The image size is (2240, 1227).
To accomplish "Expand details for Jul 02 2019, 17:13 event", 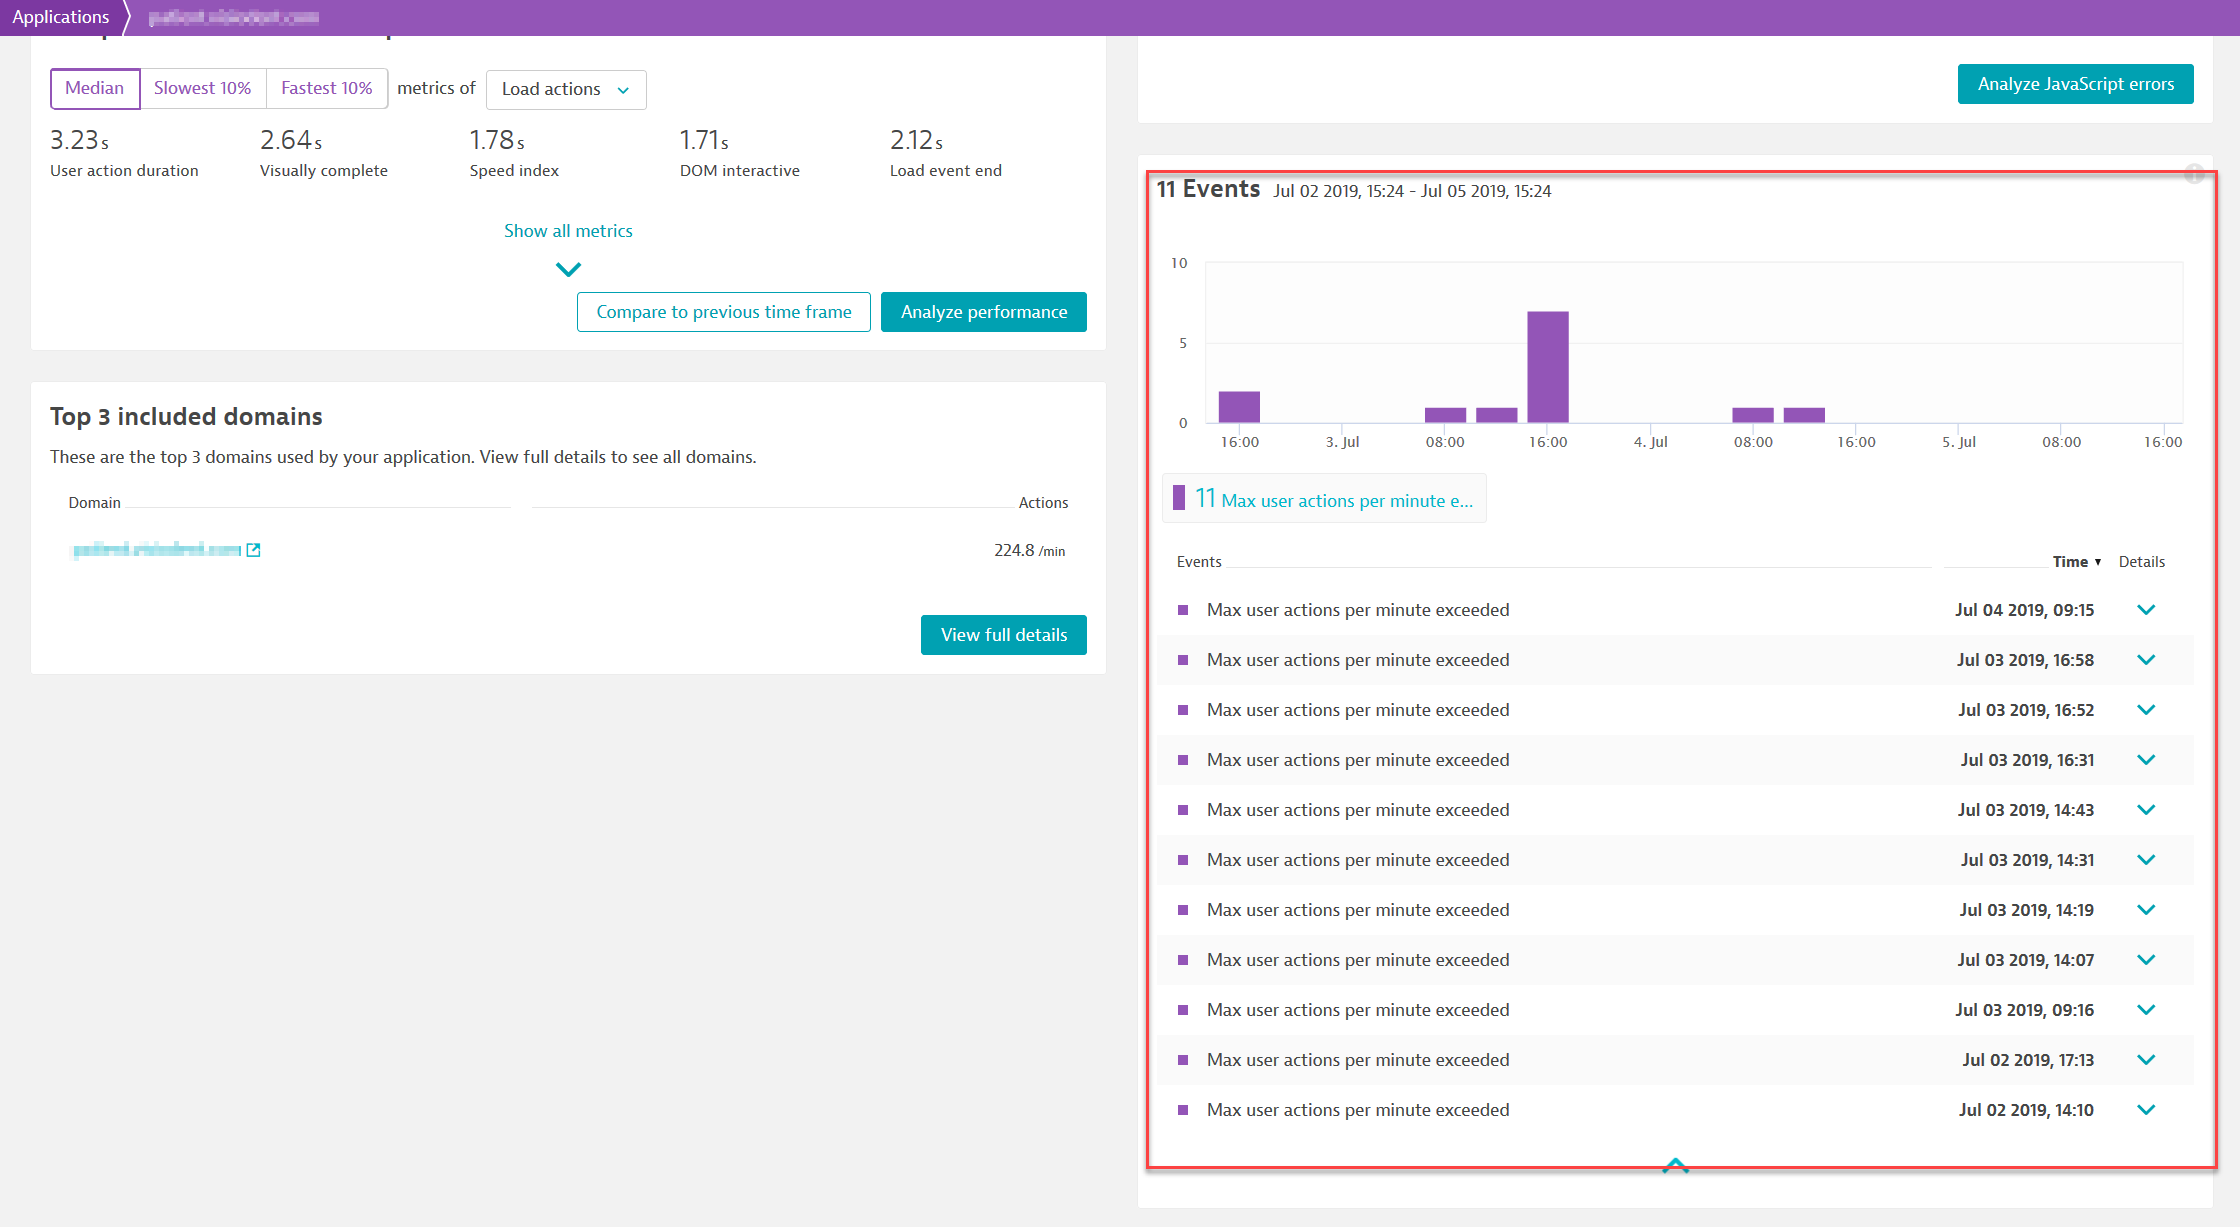I will tap(2146, 1060).
